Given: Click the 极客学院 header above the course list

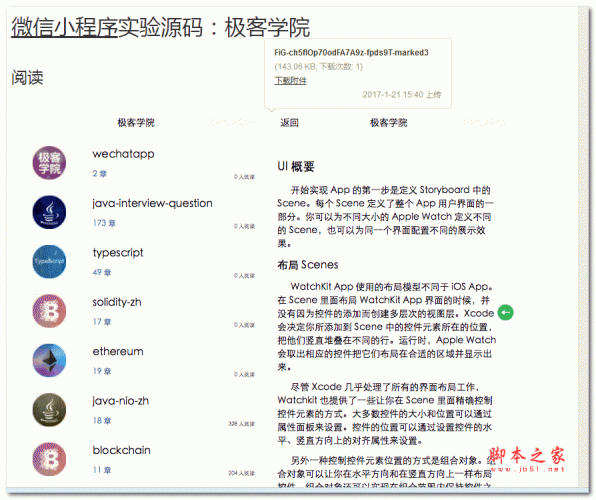Looking at the screenshot, I should [136, 122].
